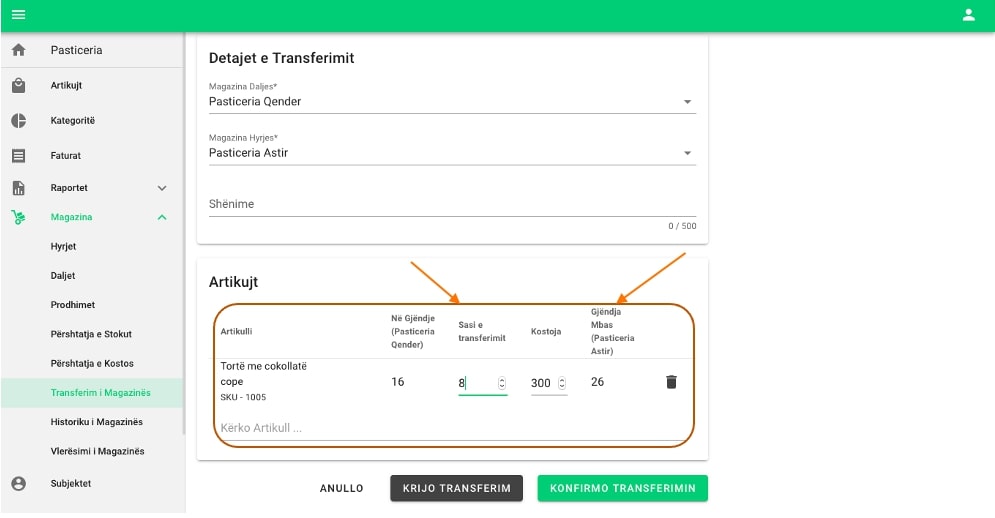Screen dimensions: 995x518
Task: Click the Pasticeria home icon
Action: click(x=18, y=50)
